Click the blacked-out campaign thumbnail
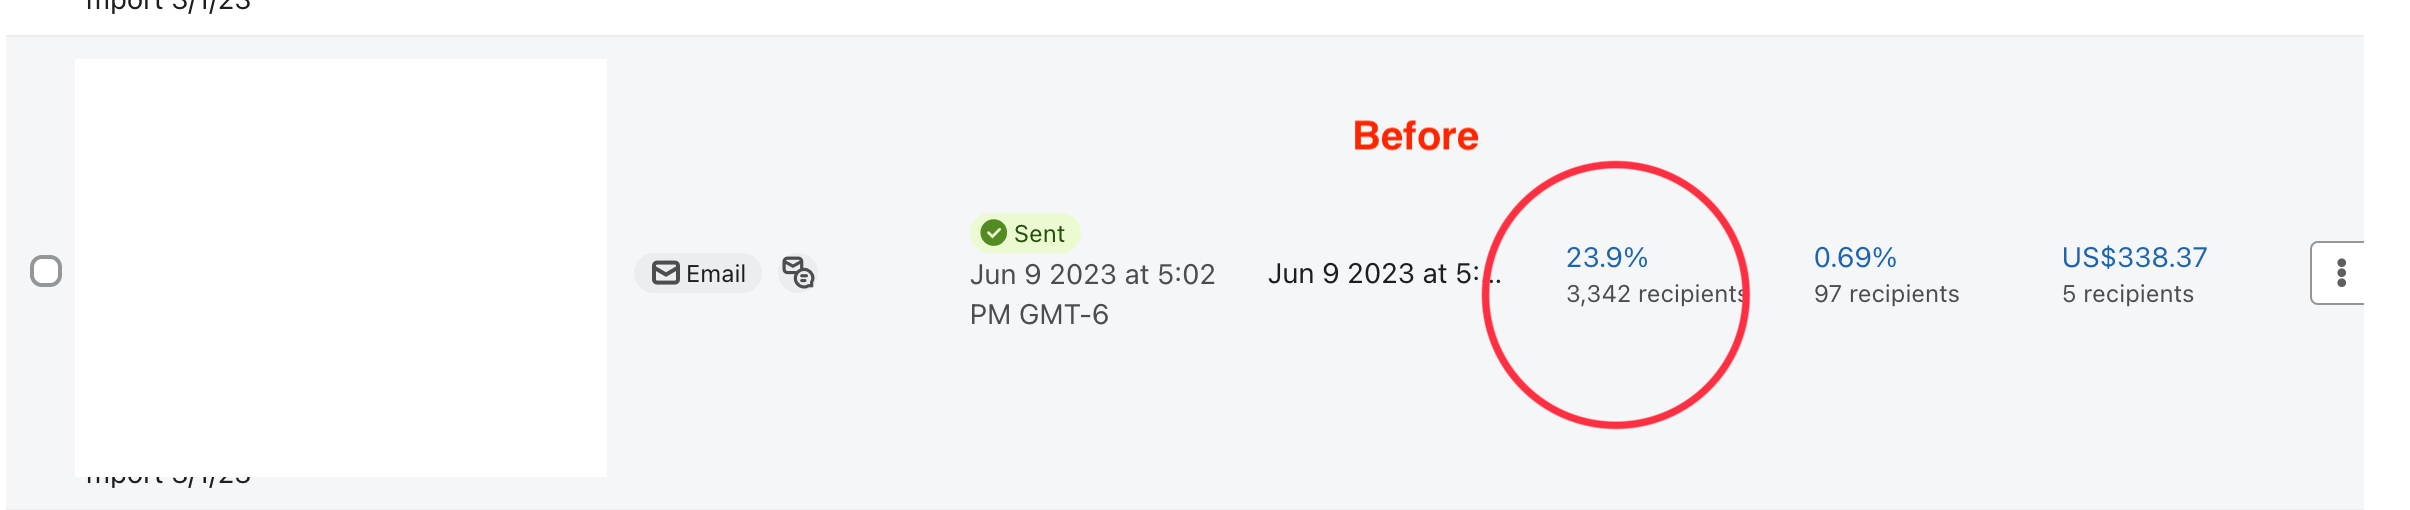 [341, 267]
